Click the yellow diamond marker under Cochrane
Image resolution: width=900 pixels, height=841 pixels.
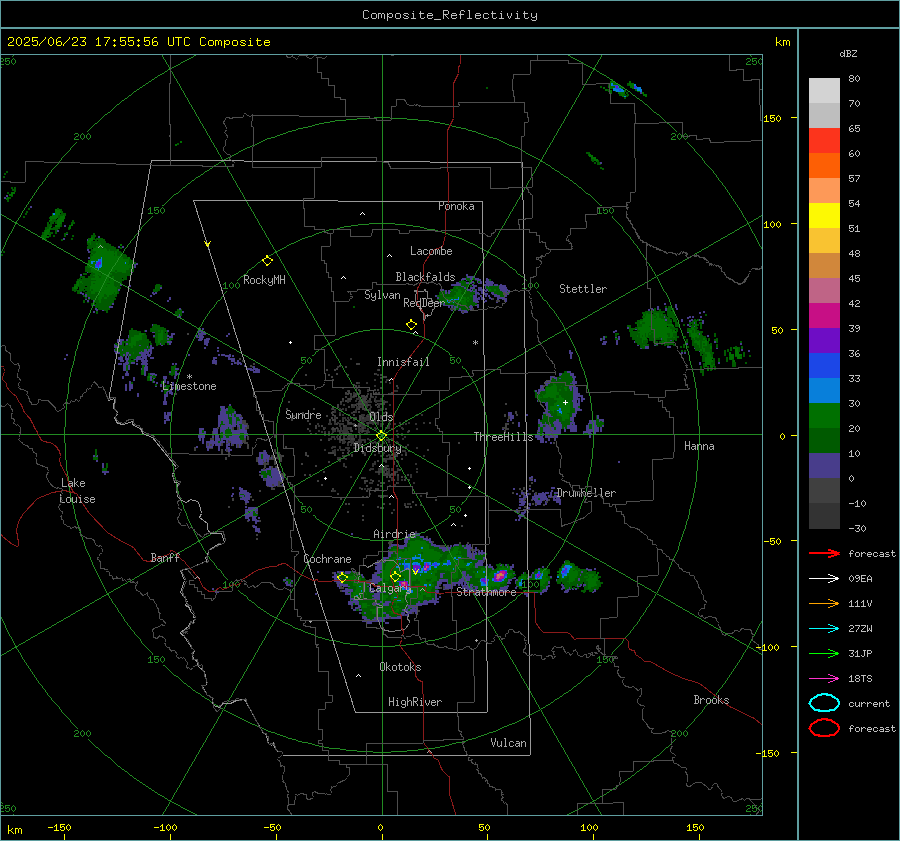pyautogui.click(x=342, y=577)
